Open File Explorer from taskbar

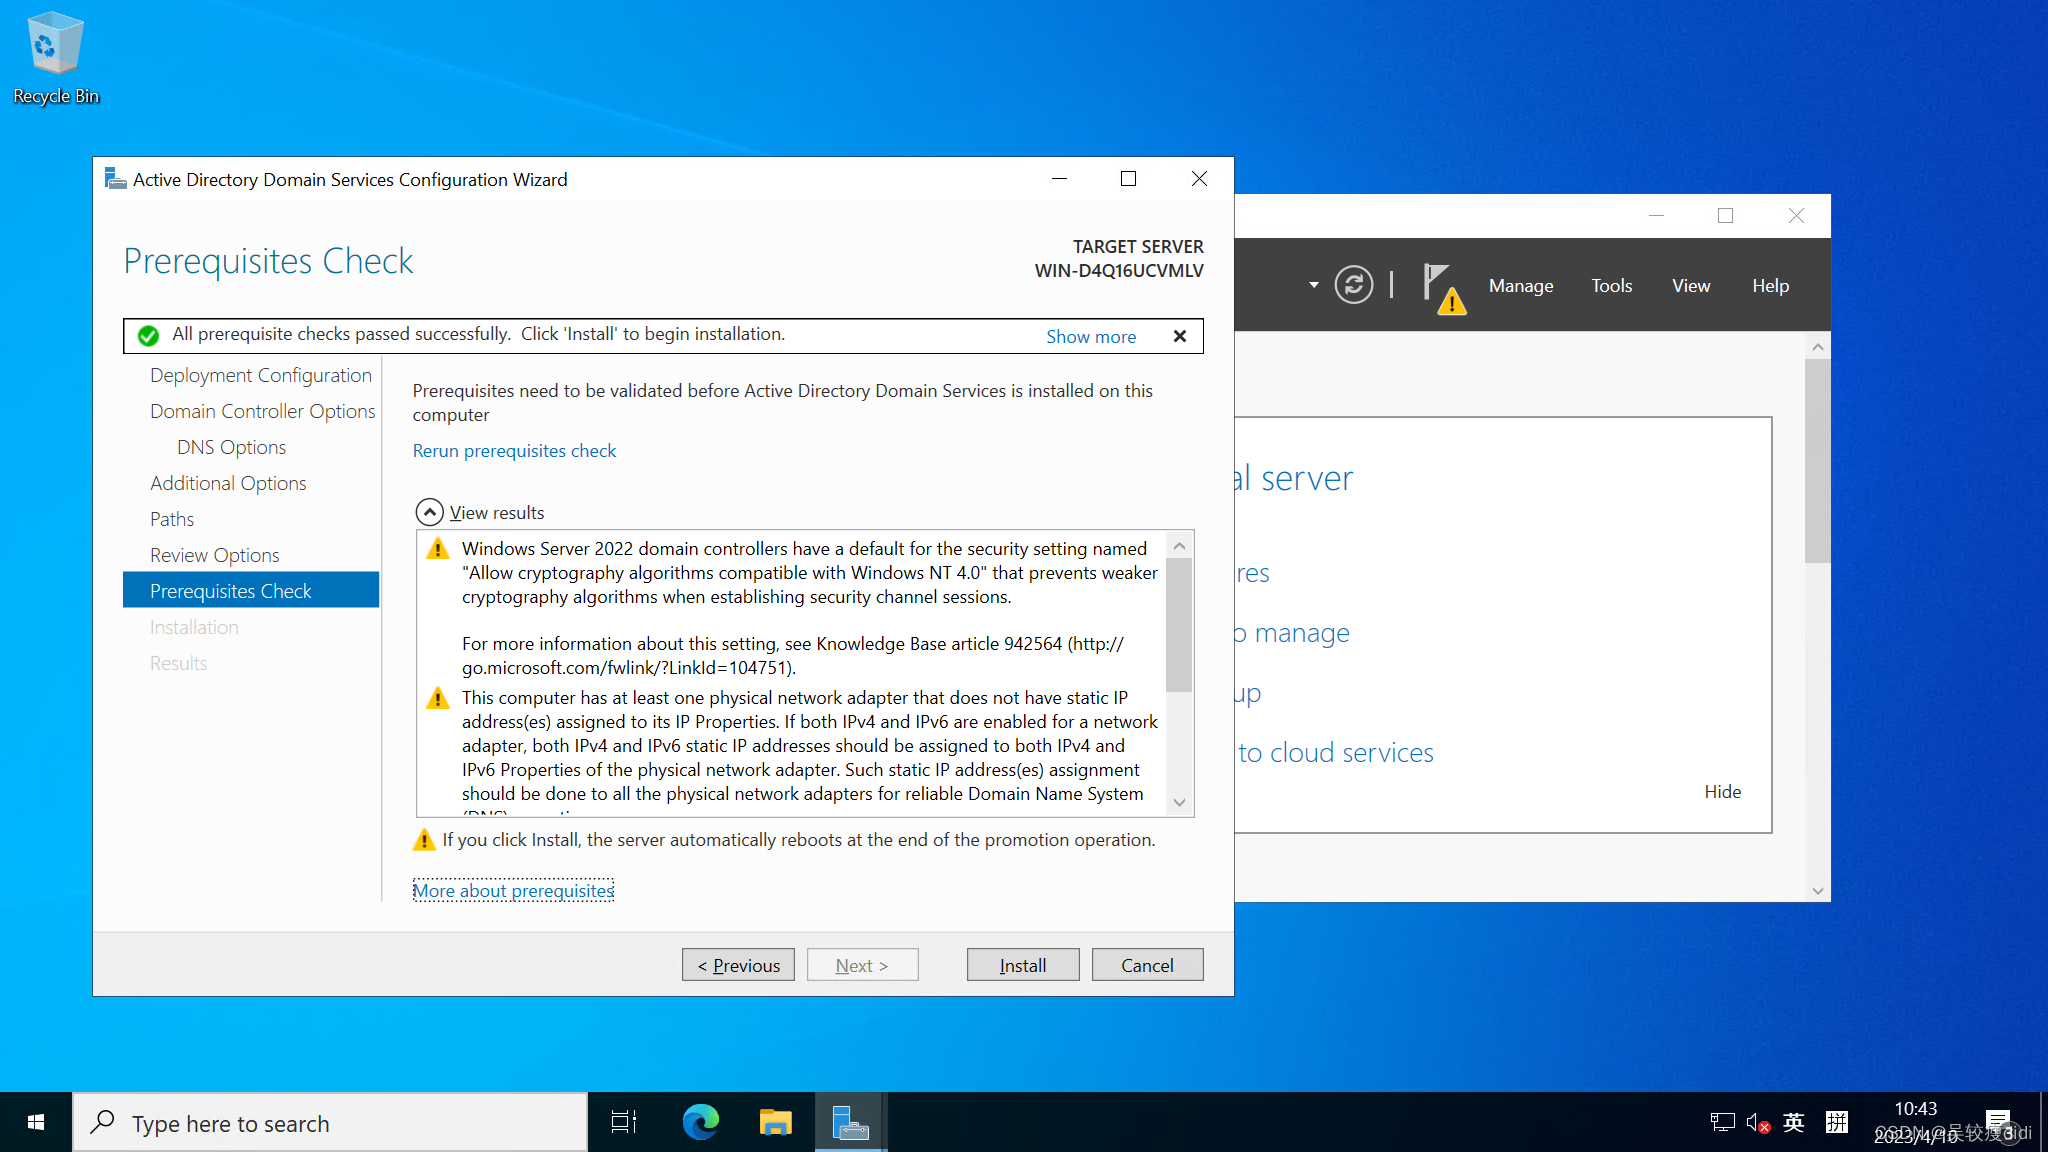click(775, 1122)
